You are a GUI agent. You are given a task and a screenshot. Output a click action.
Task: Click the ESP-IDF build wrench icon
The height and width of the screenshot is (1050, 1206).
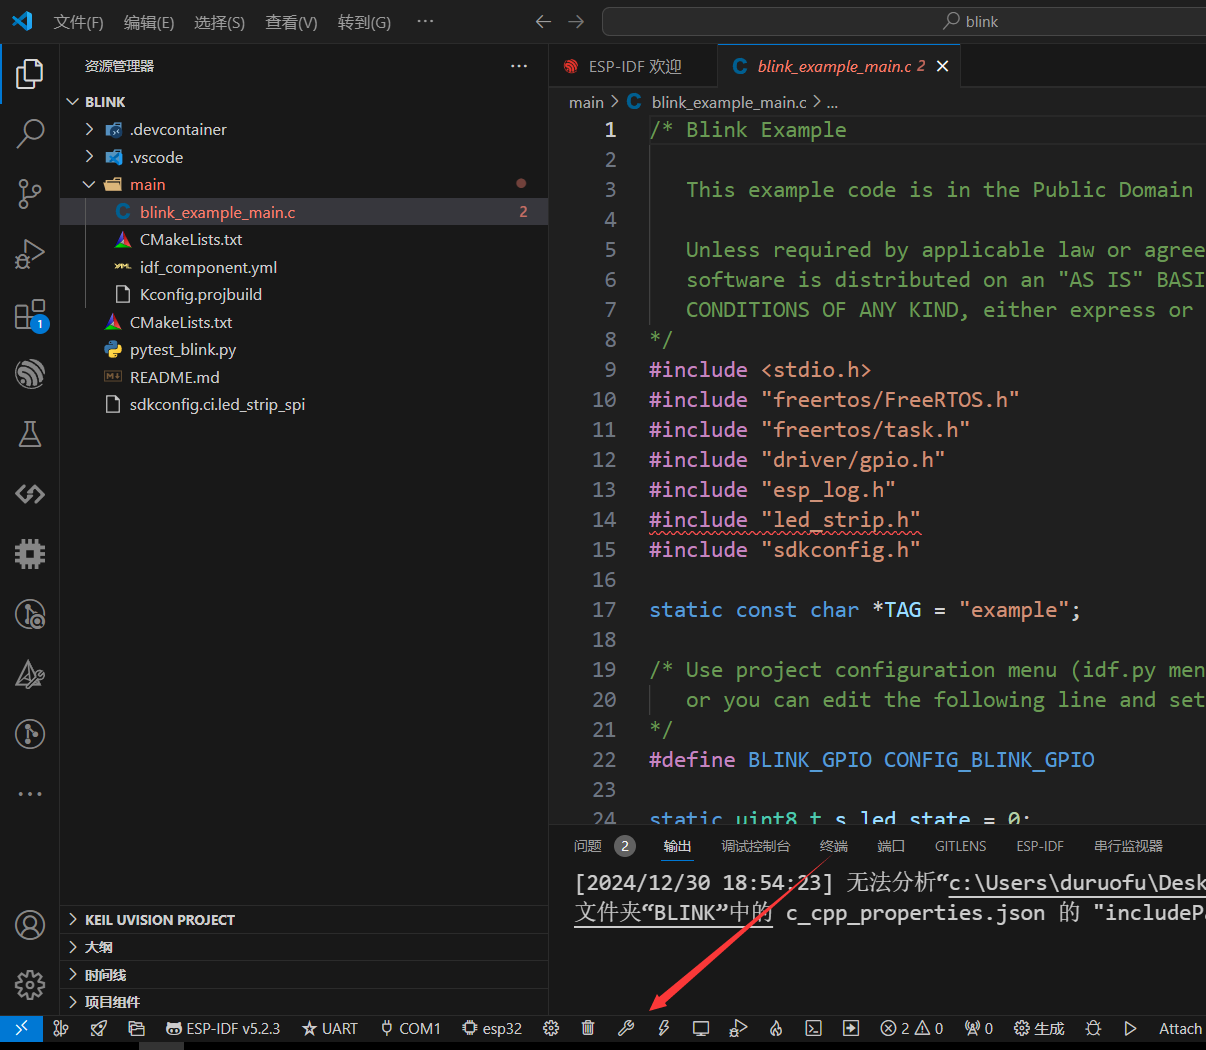tap(626, 1028)
